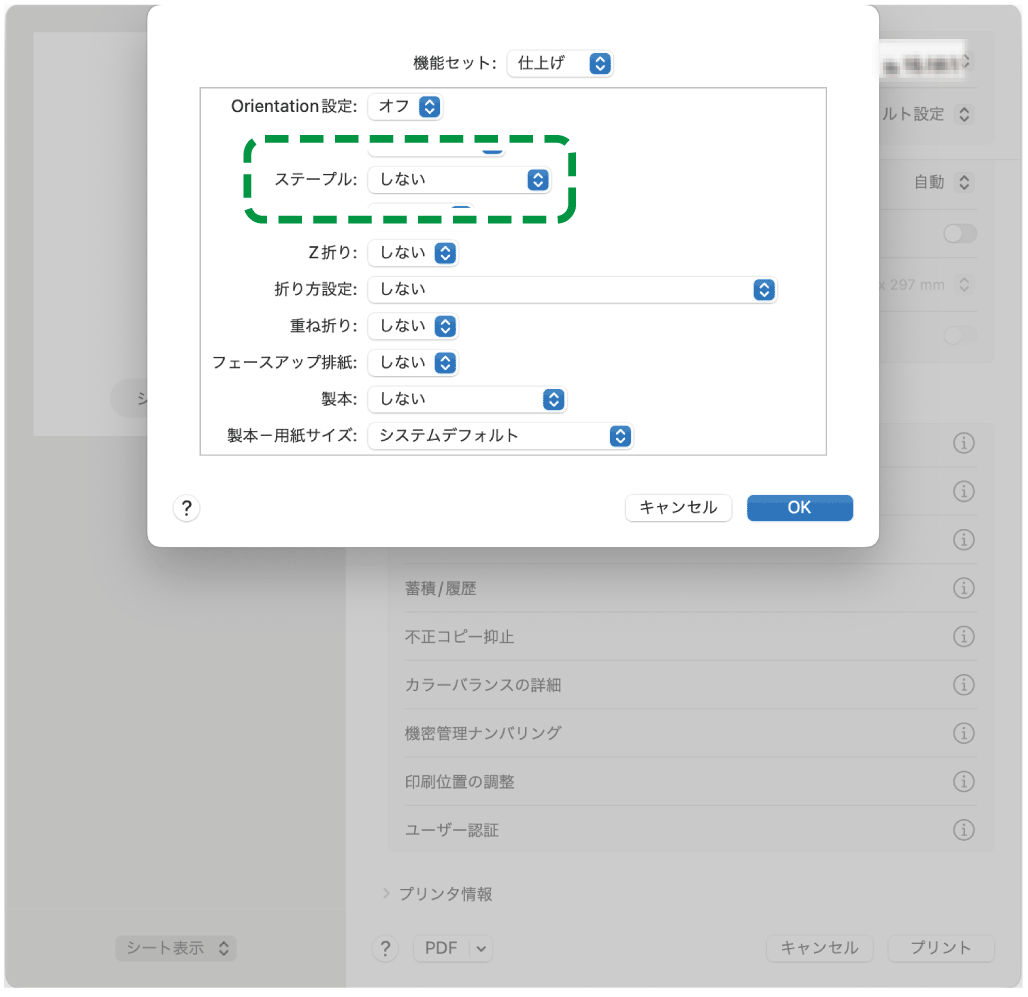Click the info icon next to 蓄積/履歴
The image size is (1028, 997).
[963, 588]
